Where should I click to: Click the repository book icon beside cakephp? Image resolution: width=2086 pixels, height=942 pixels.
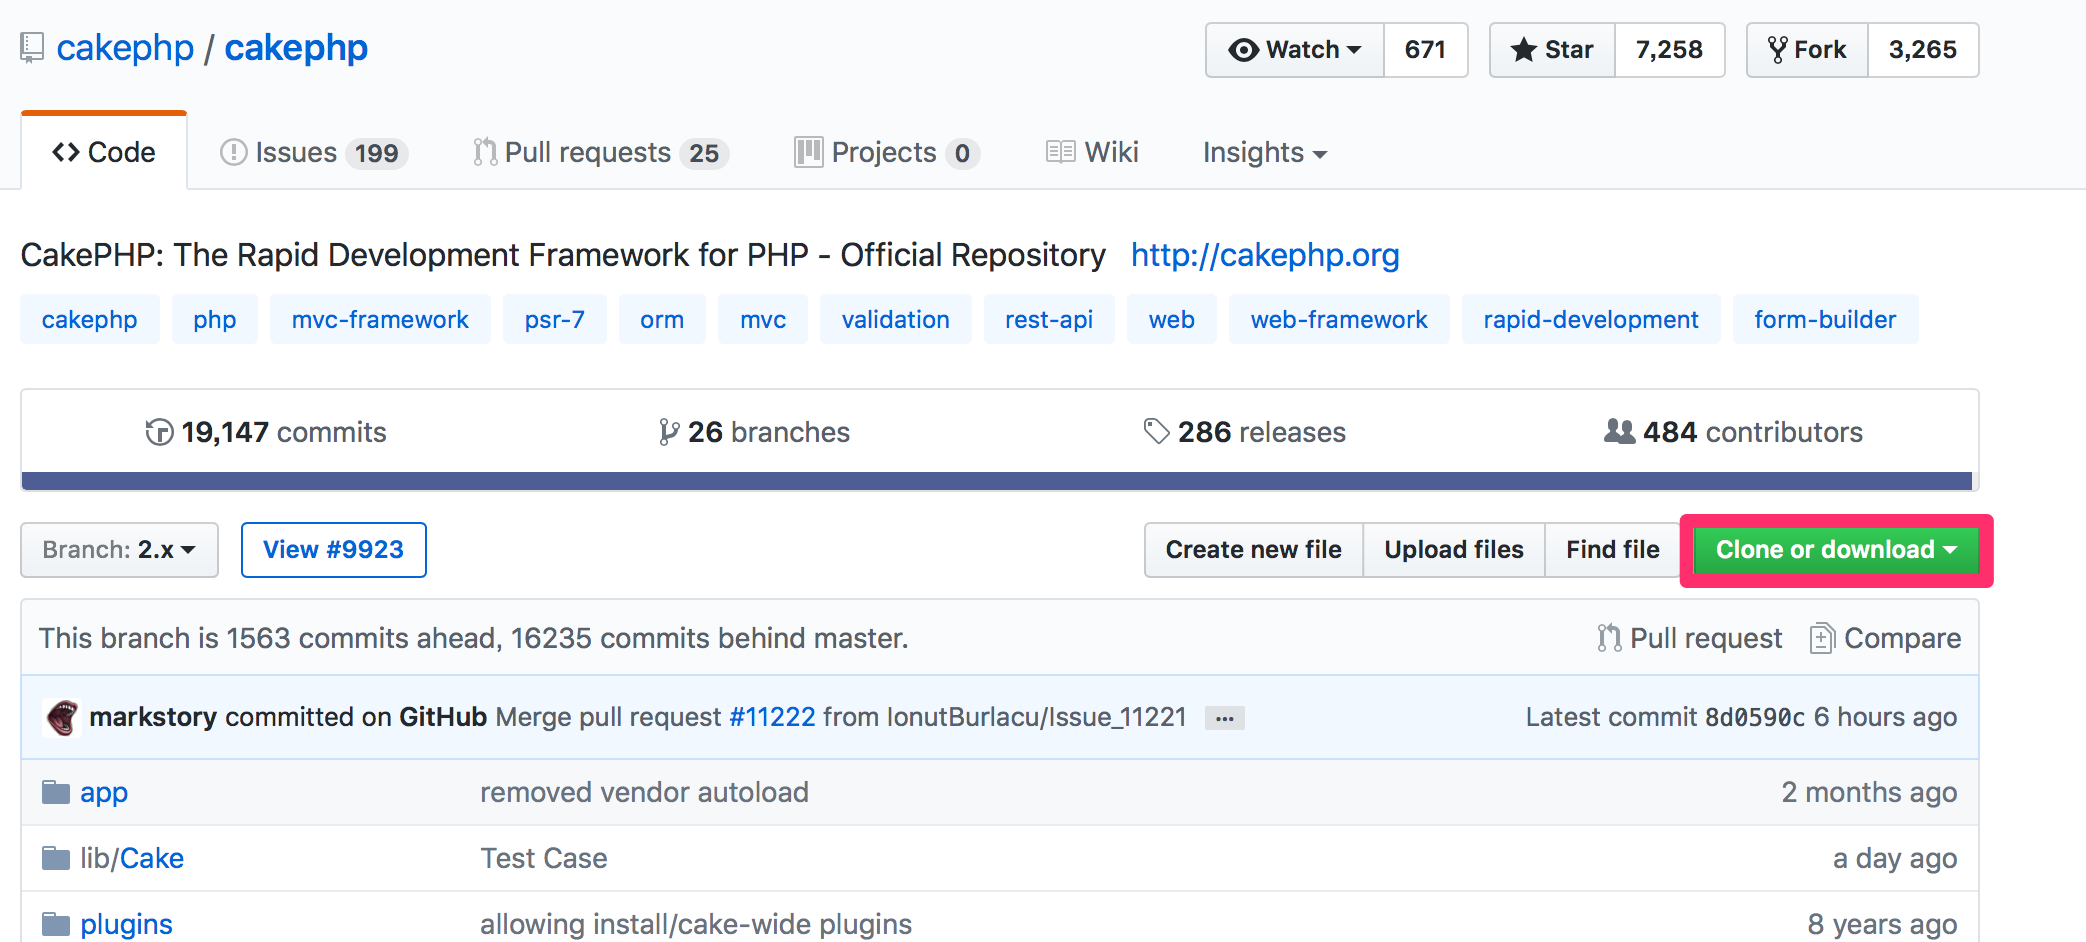pyautogui.click(x=32, y=48)
